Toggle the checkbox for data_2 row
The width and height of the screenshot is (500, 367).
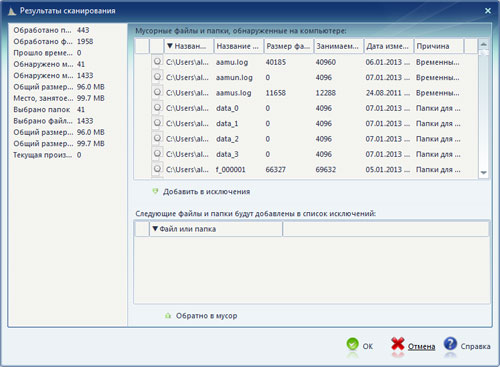pos(157,138)
